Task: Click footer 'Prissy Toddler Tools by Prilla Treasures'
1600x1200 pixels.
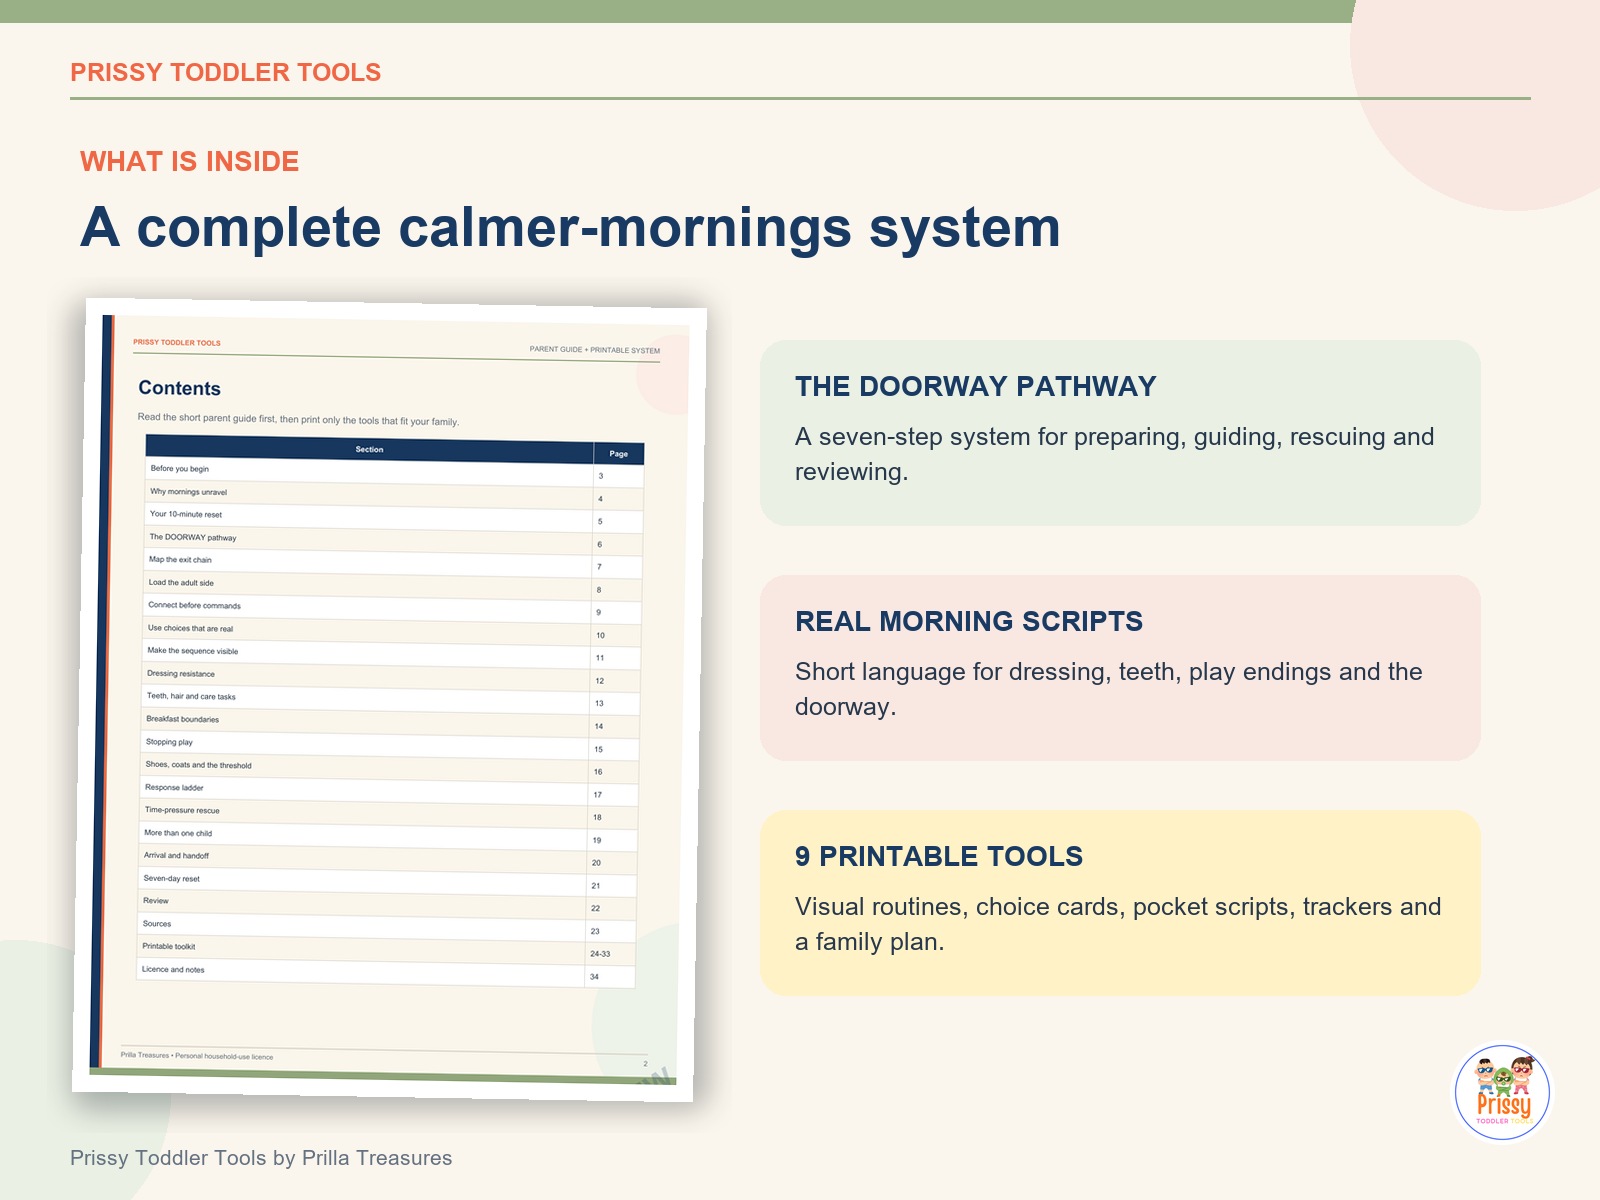Action: coord(261,1158)
